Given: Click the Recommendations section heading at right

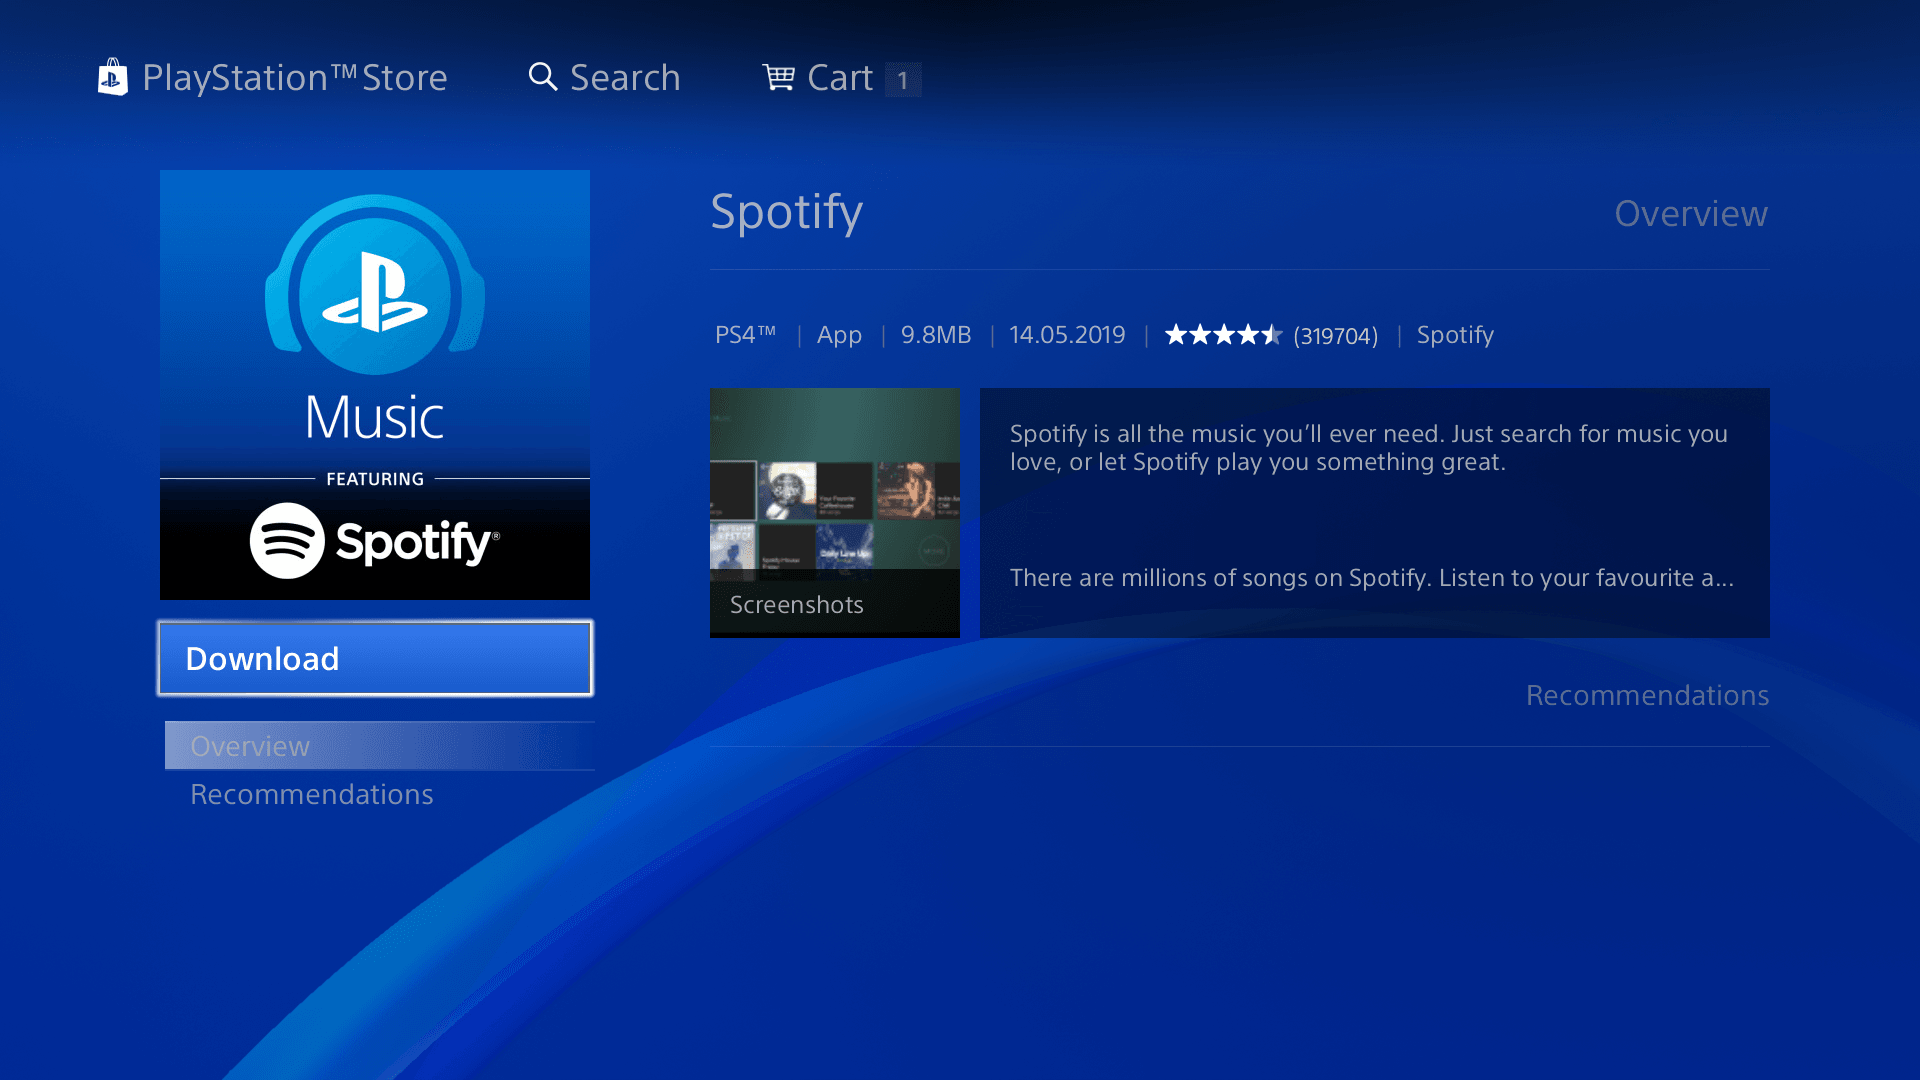Looking at the screenshot, I should 1647,695.
